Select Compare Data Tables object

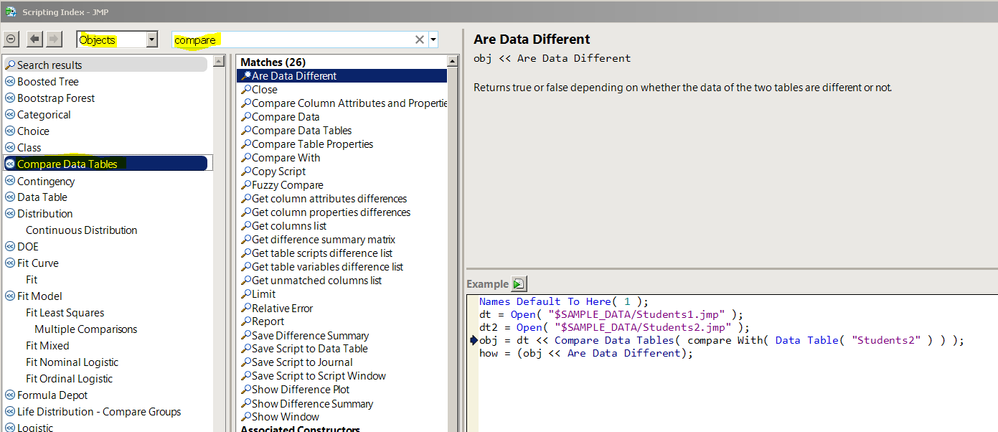pyautogui.click(x=106, y=164)
